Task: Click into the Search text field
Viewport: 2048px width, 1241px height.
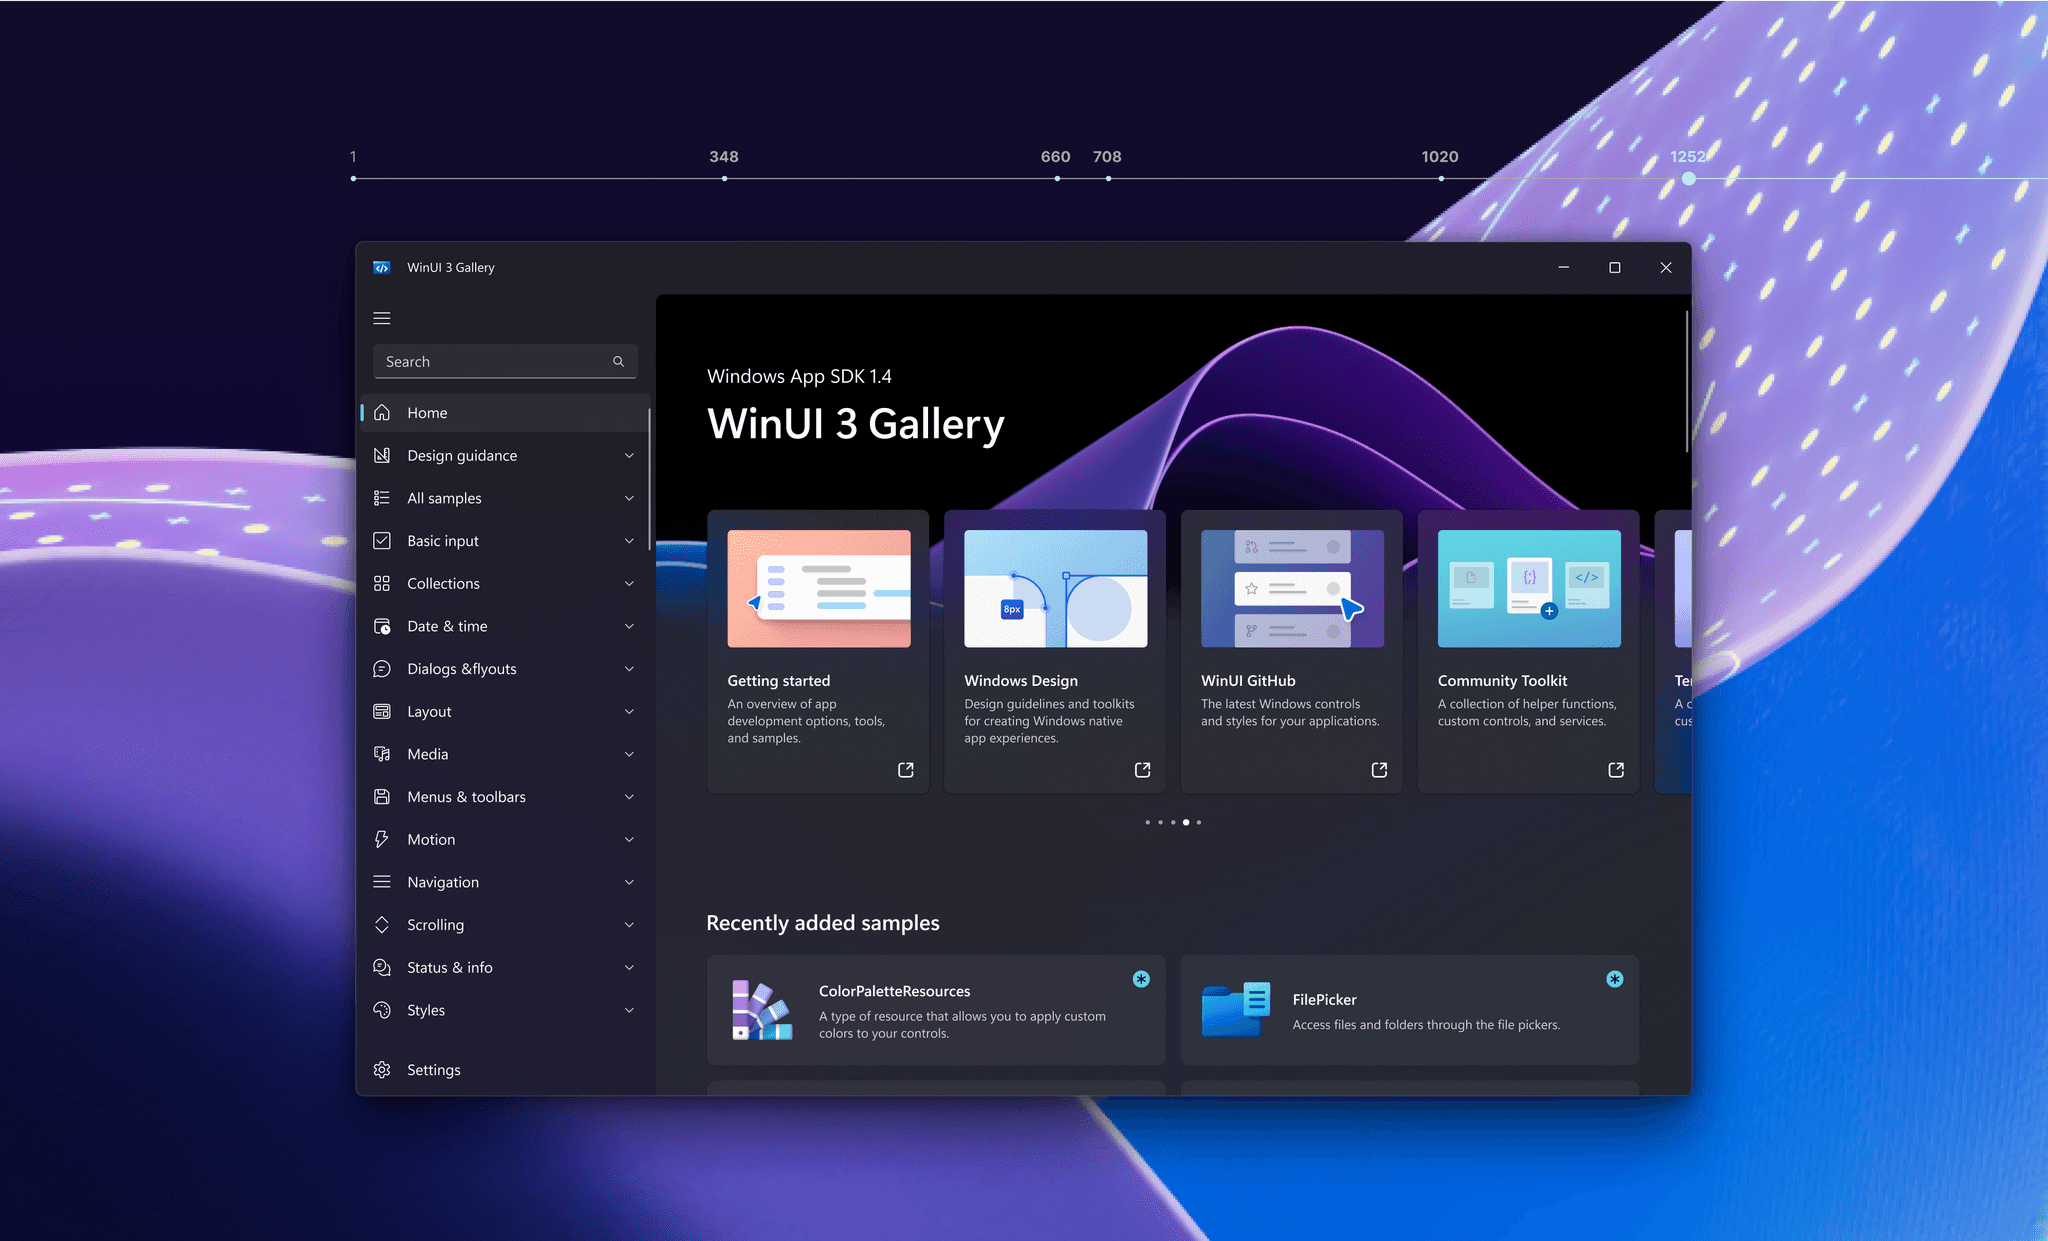Action: pos(490,362)
